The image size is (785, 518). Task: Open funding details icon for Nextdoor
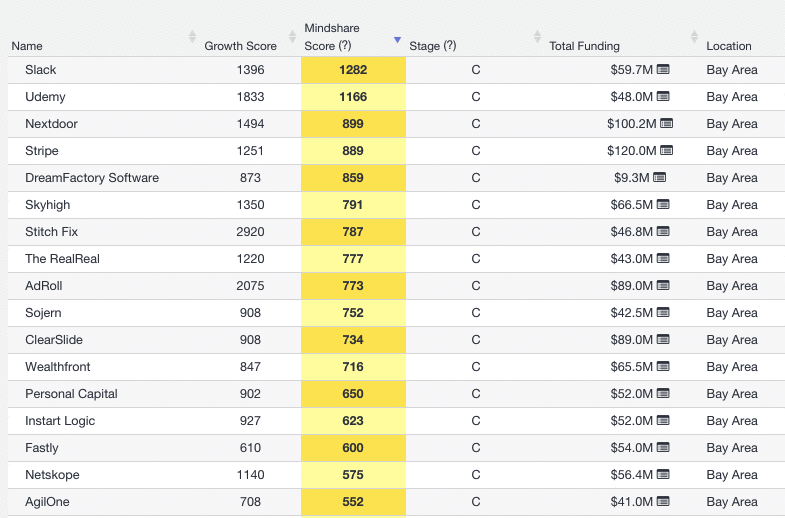(x=666, y=124)
